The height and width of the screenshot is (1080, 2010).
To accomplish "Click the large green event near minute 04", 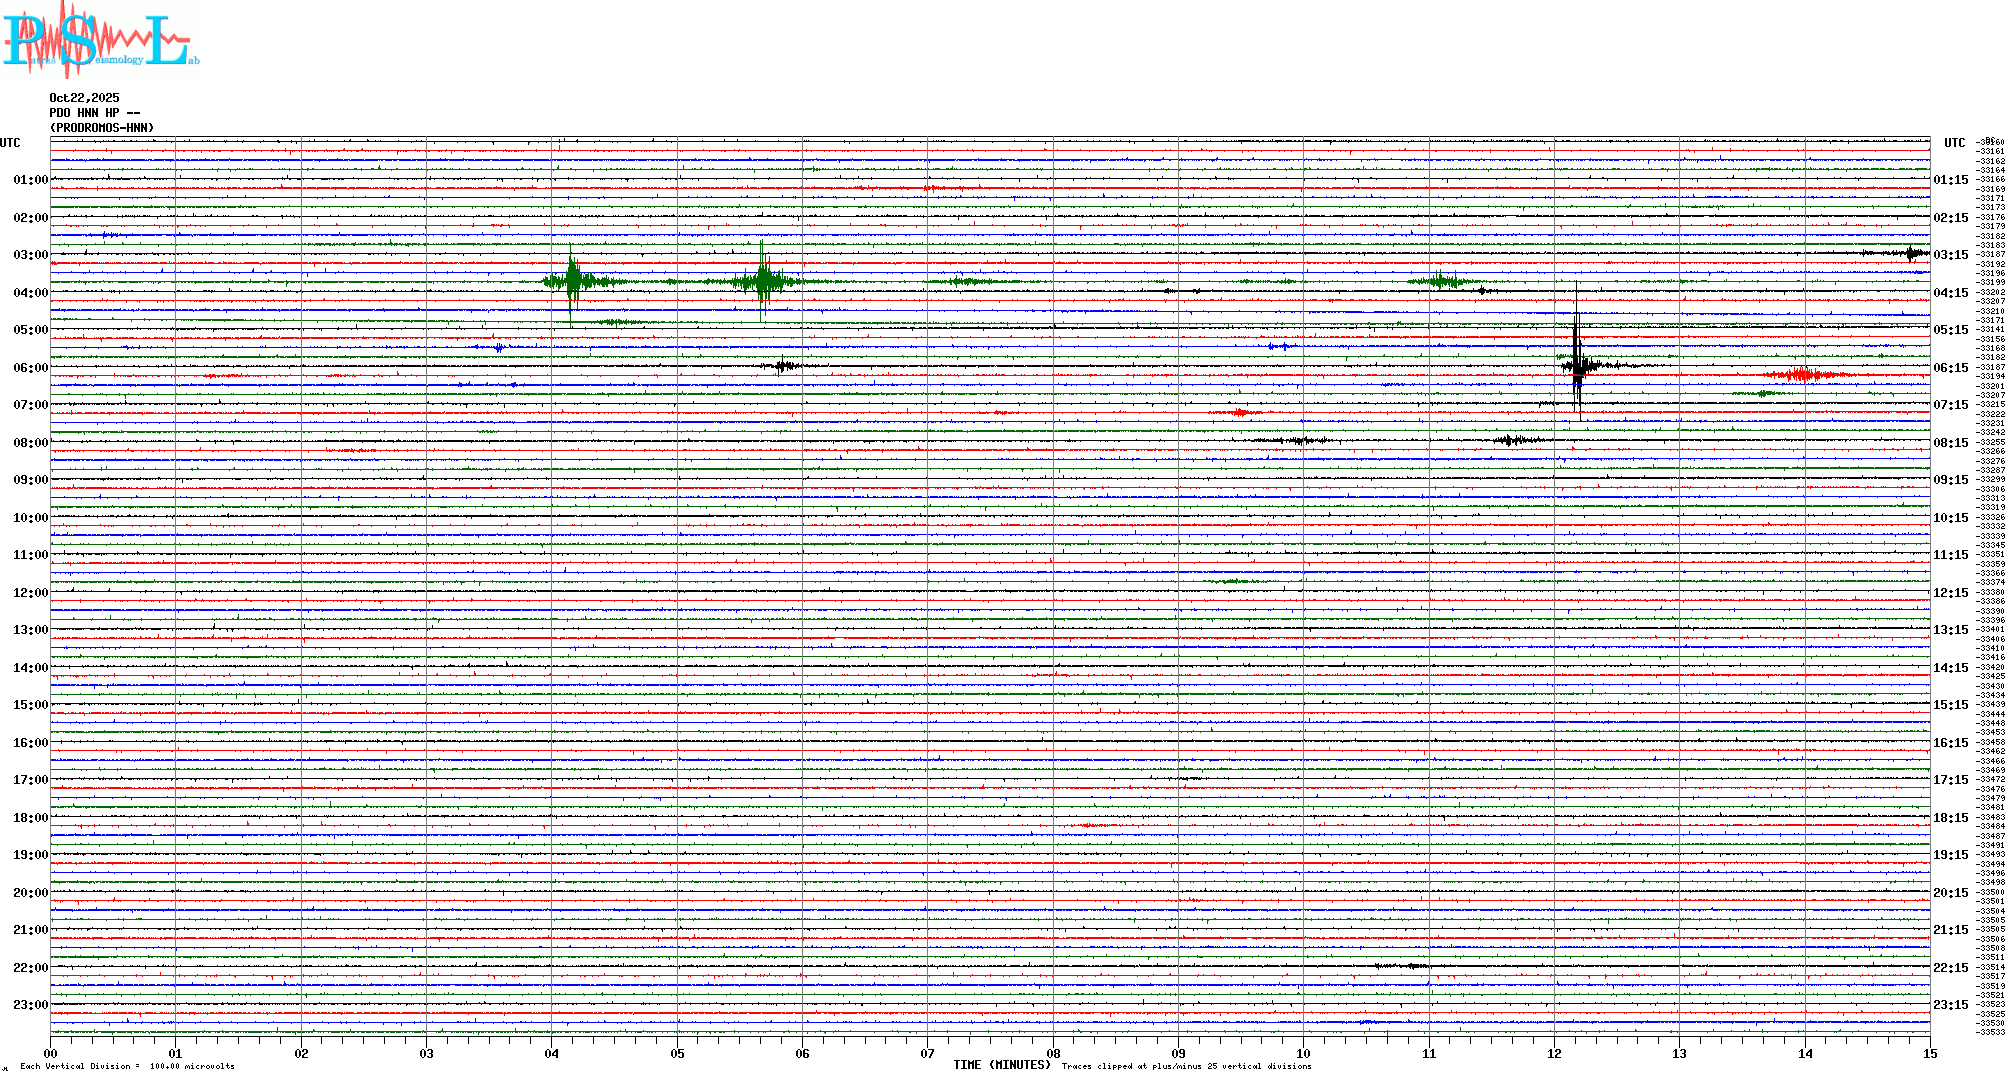I will click(573, 281).
